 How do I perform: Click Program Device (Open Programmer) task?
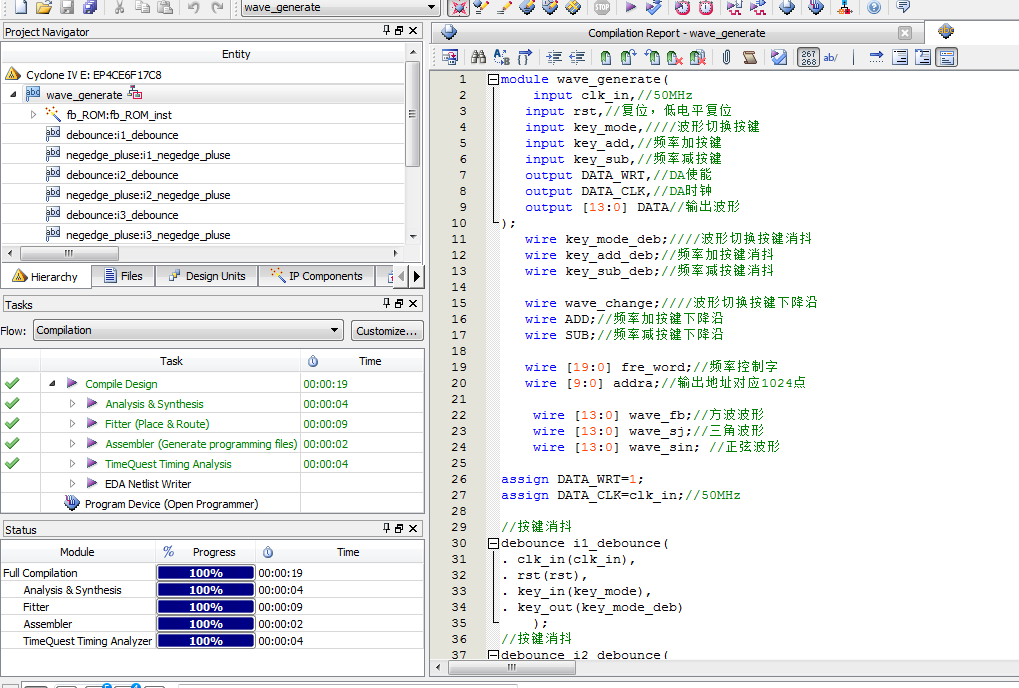click(171, 504)
